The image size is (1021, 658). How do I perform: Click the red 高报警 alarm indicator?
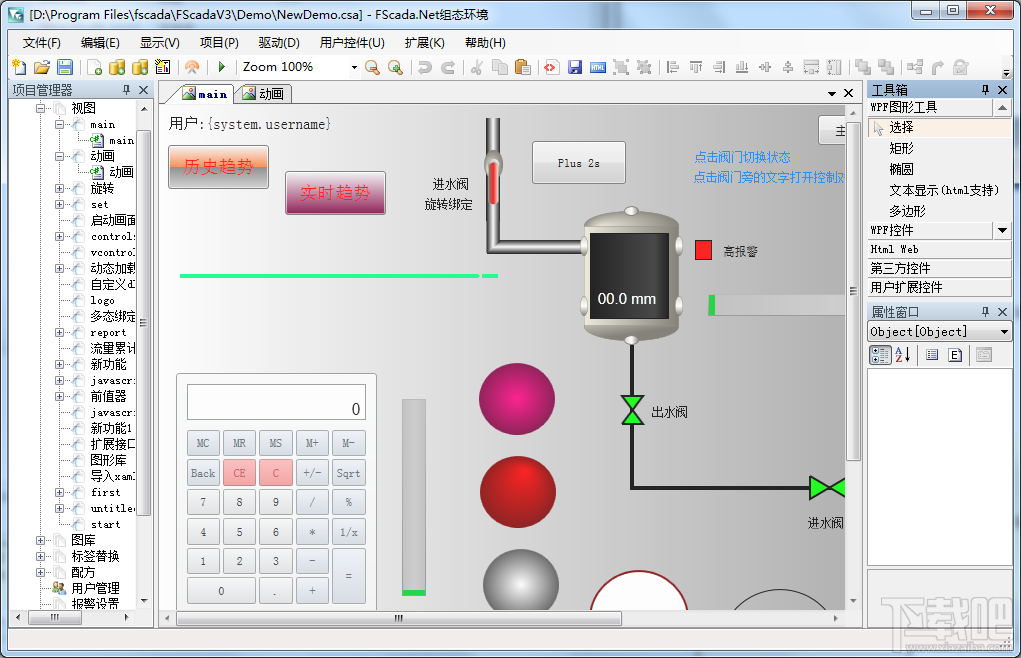point(703,250)
